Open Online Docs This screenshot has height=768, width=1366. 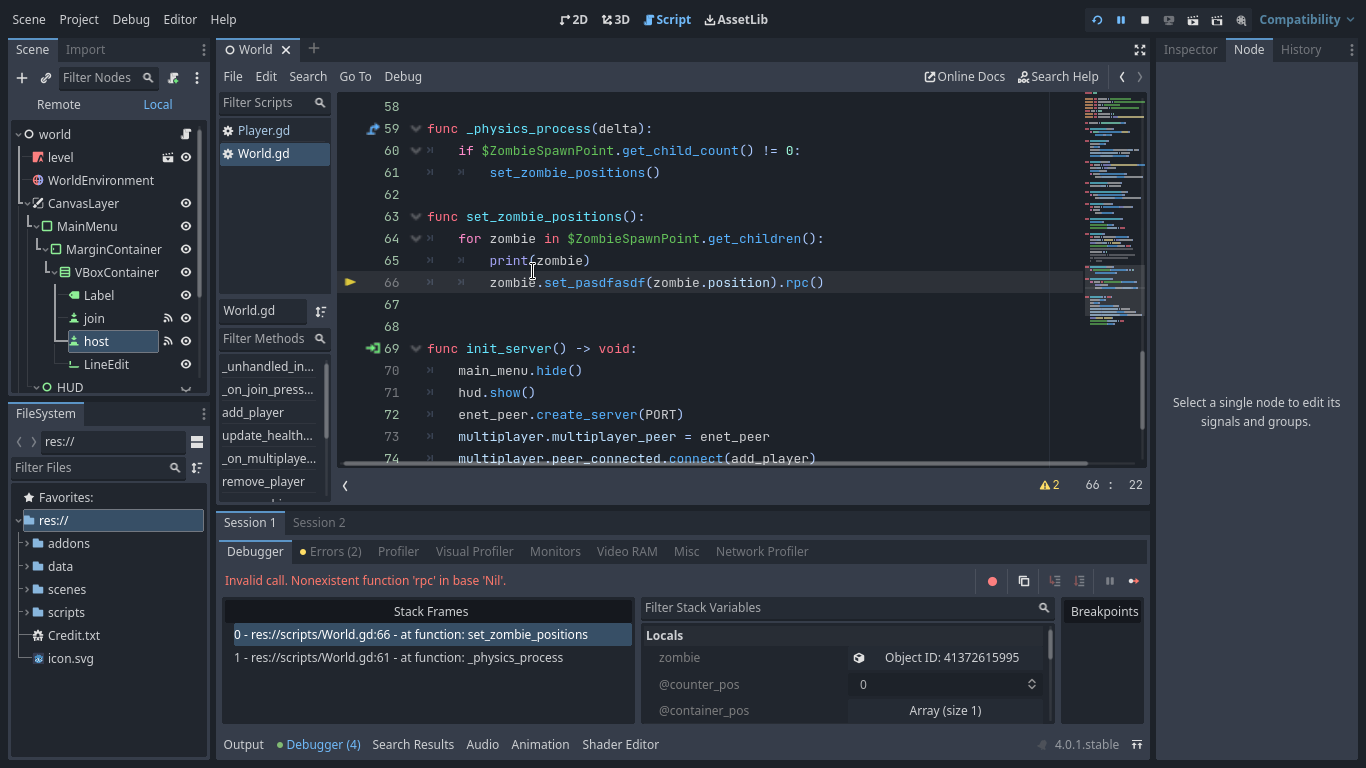[x=963, y=76]
